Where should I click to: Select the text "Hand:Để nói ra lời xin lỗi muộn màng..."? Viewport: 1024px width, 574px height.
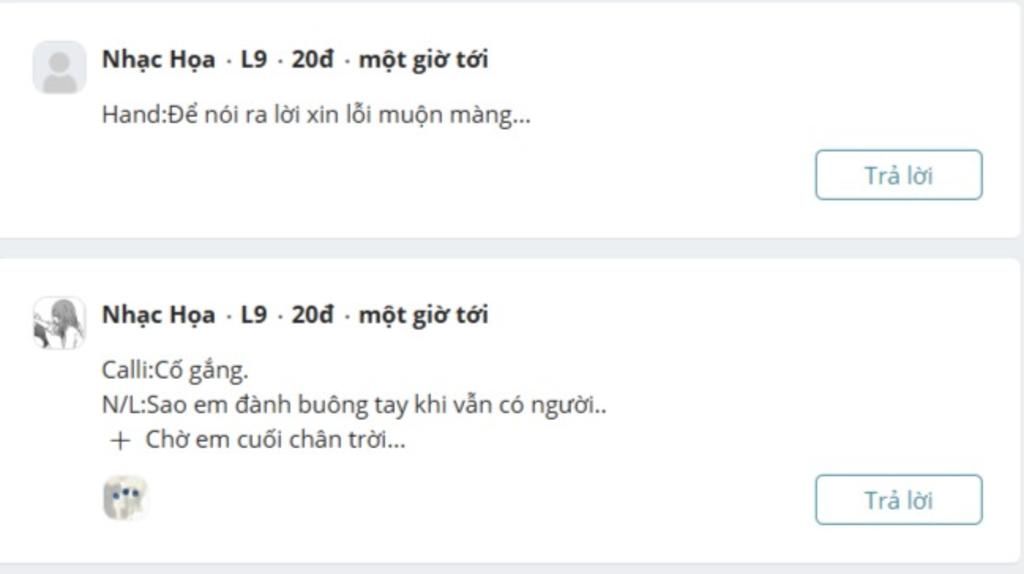316,115
